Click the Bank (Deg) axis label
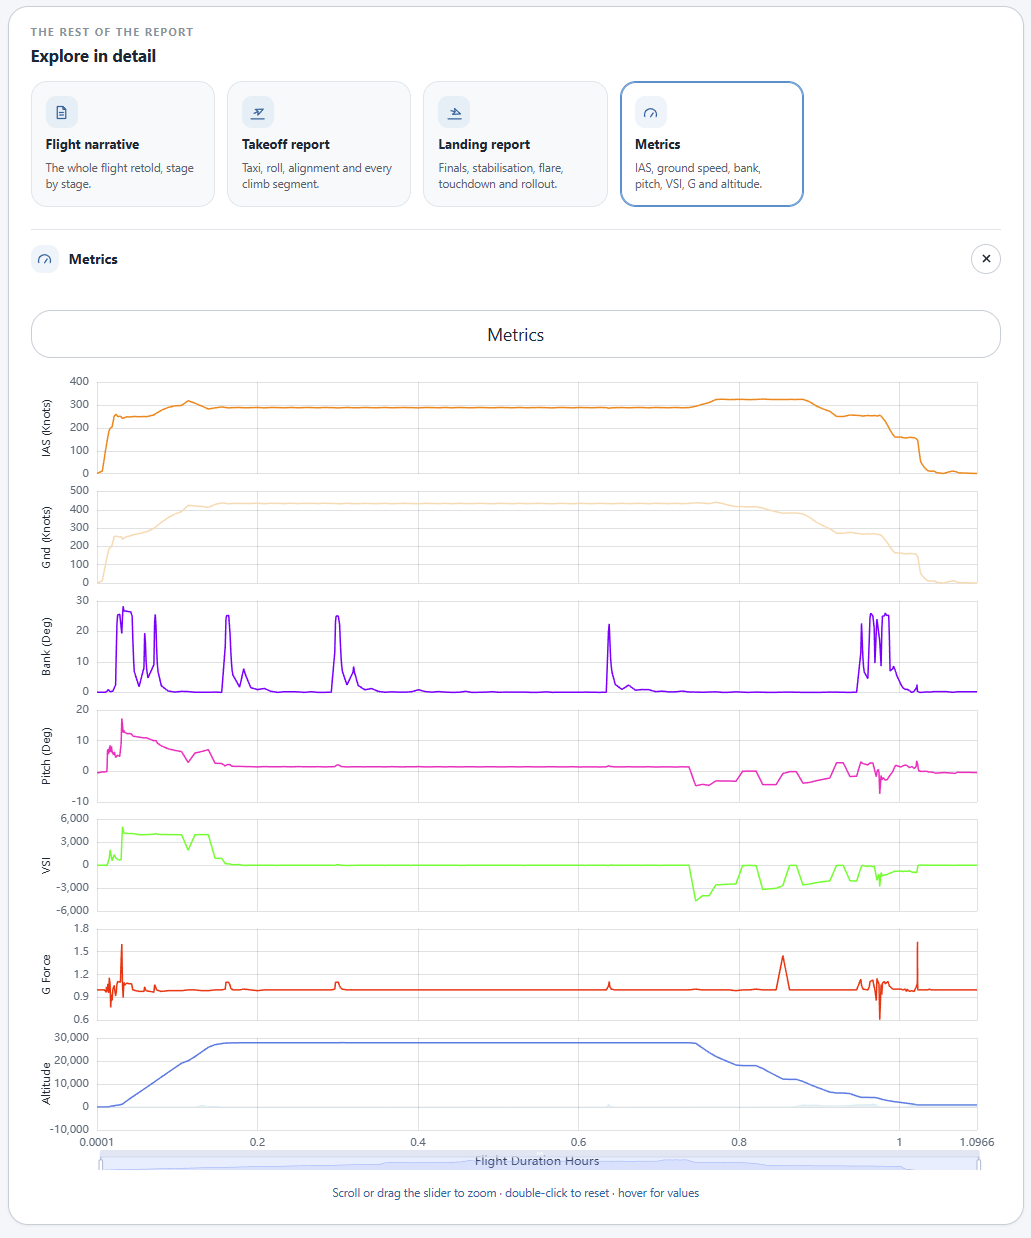This screenshot has height=1238, width=1031. (46, 646)
